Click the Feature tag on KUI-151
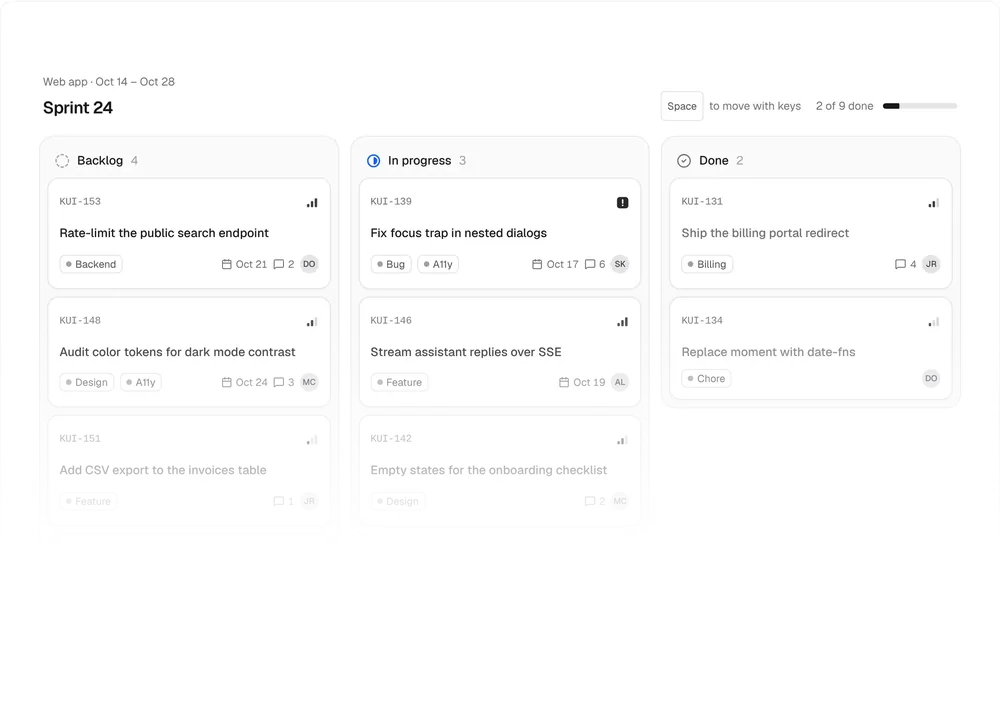 pos(89,501)
